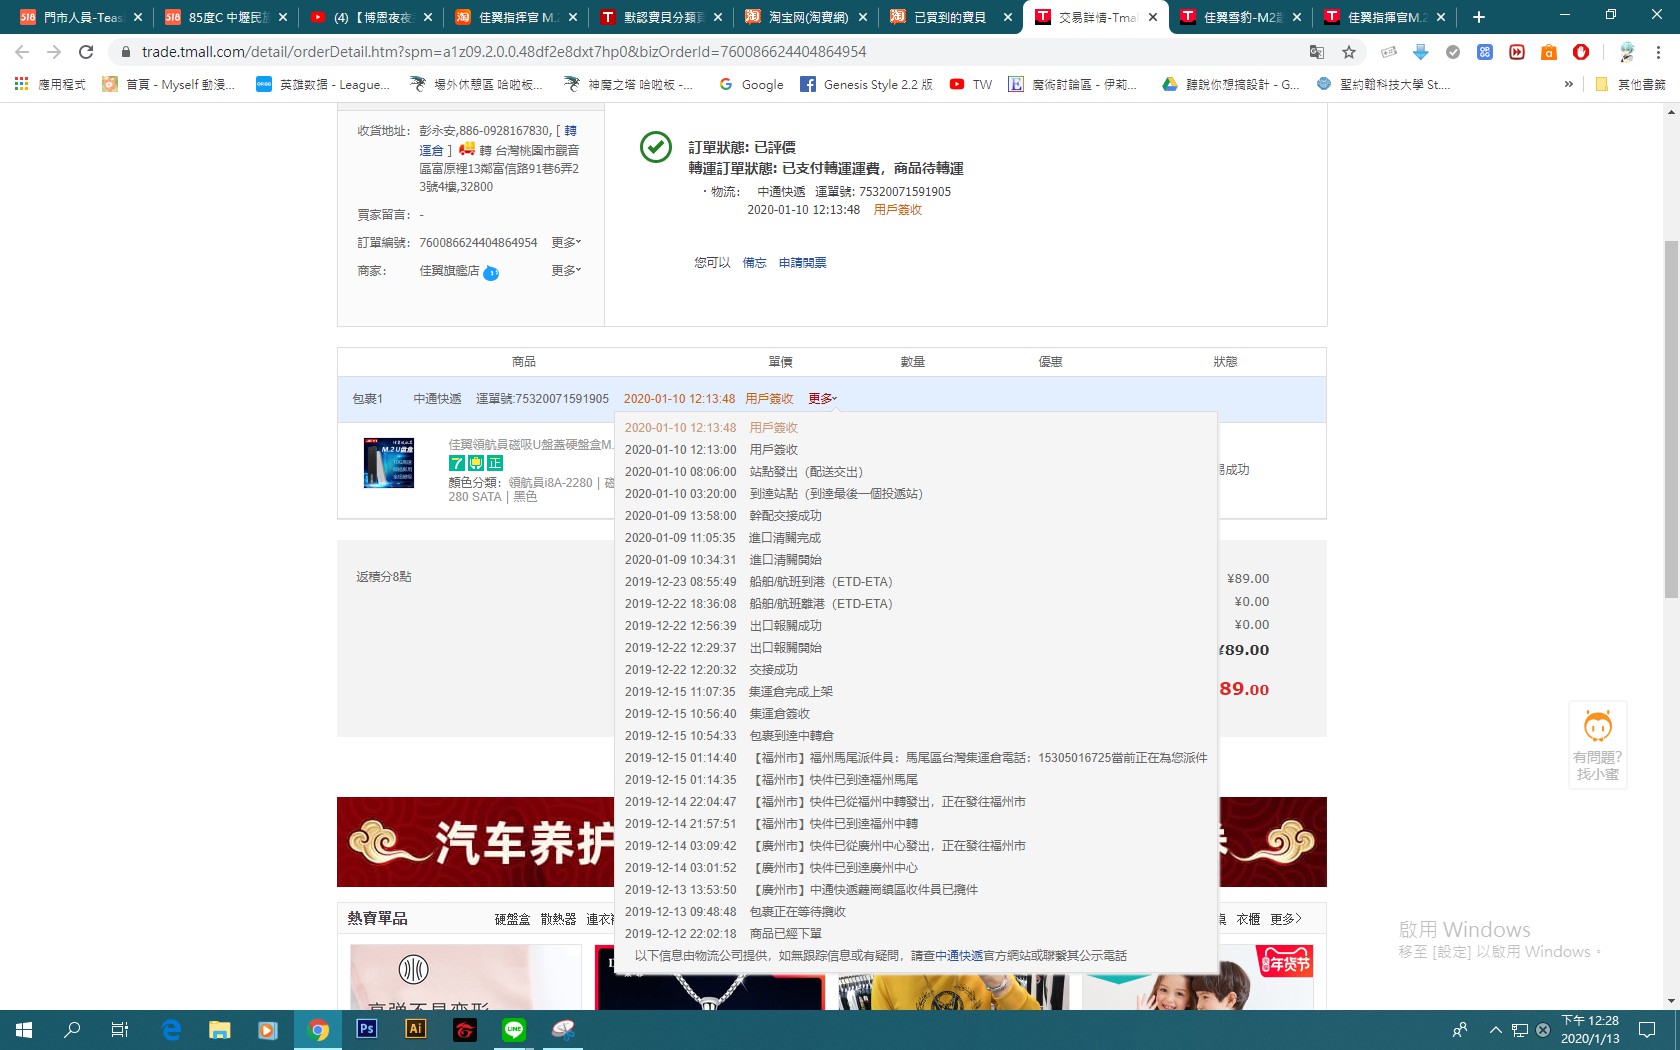The image size is (1680, 1050).
Task: Expand 更多 next to the seller name
Action: [566, 271]
